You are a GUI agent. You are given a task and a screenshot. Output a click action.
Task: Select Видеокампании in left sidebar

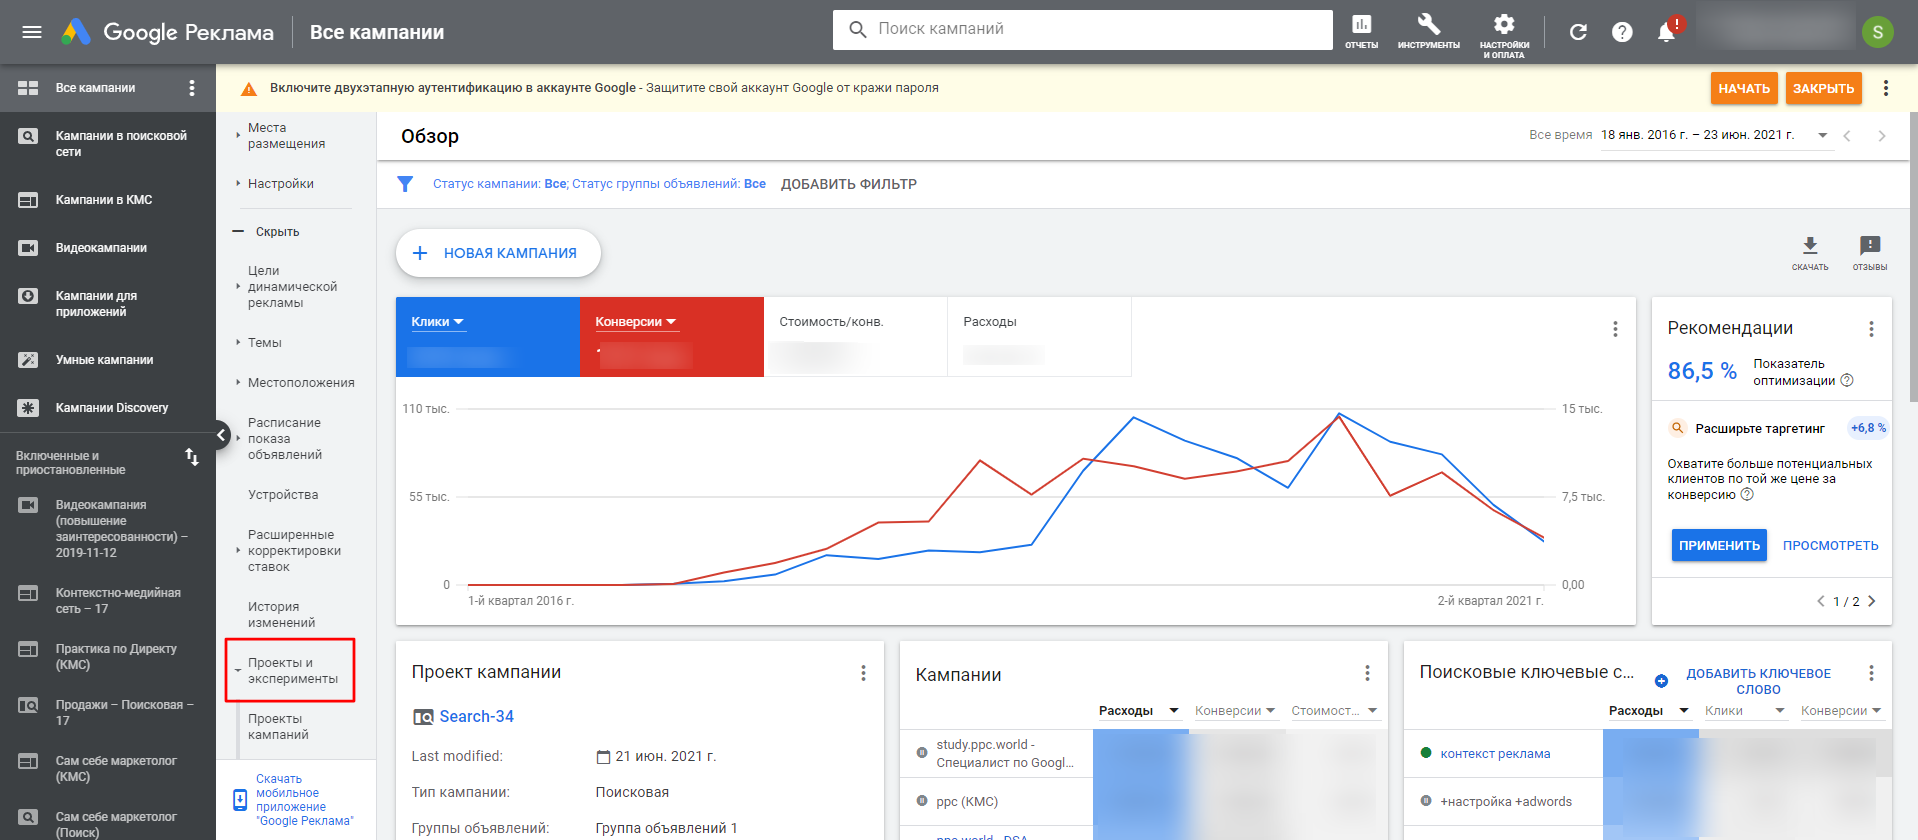pyautogui.click(x=101, y=248)
